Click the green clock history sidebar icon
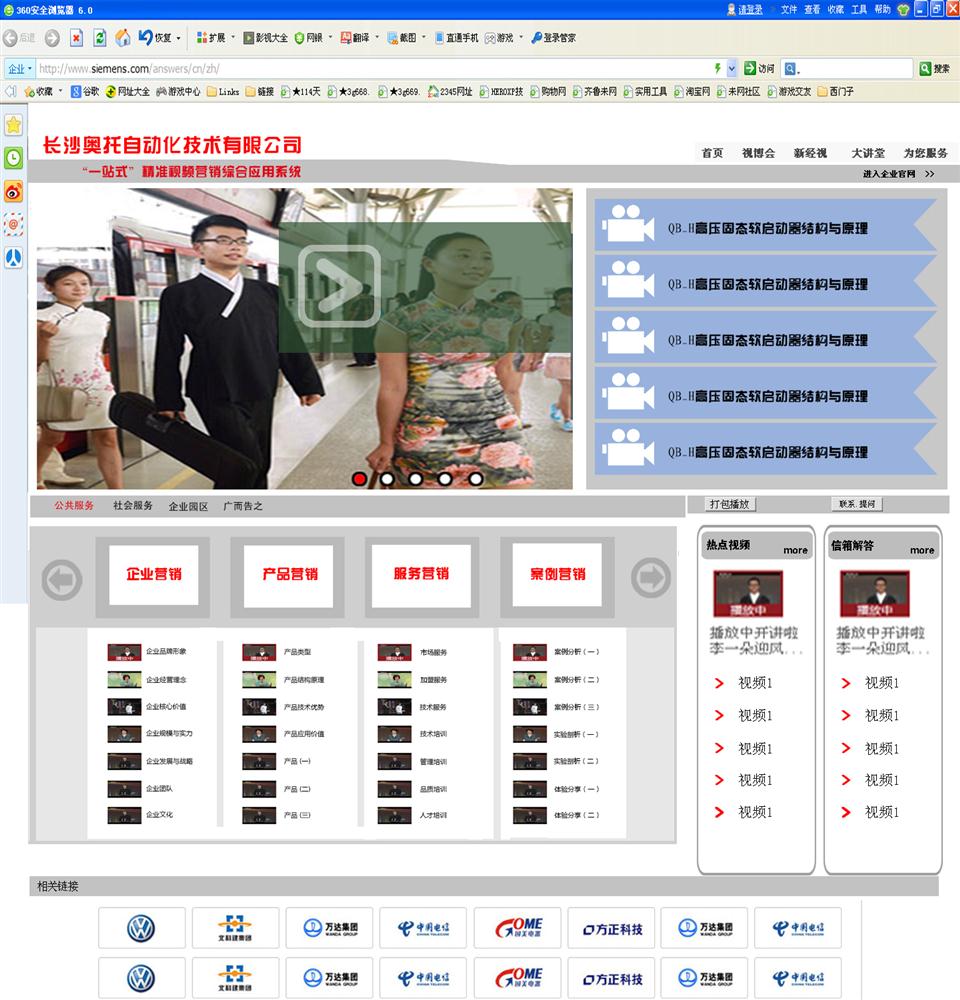The height and width of the screenshot is (1000, 960). coord(13,158)
